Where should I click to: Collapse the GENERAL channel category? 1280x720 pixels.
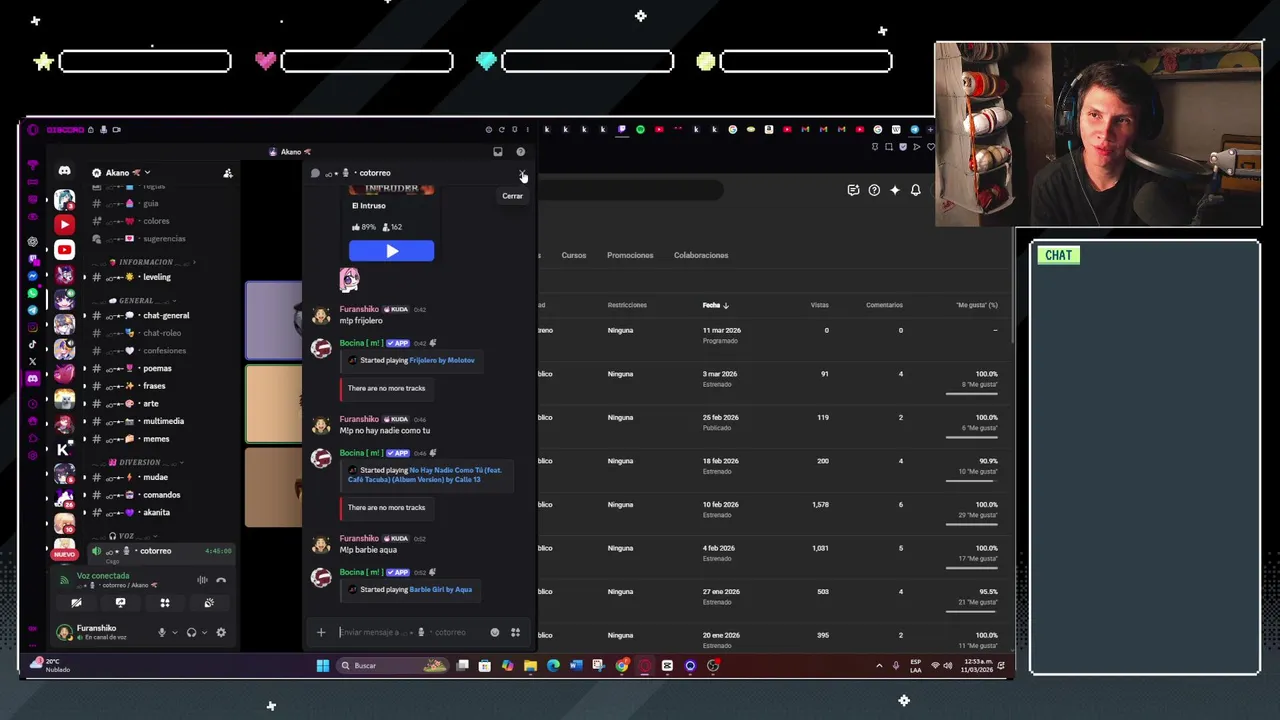click(137, 300)
